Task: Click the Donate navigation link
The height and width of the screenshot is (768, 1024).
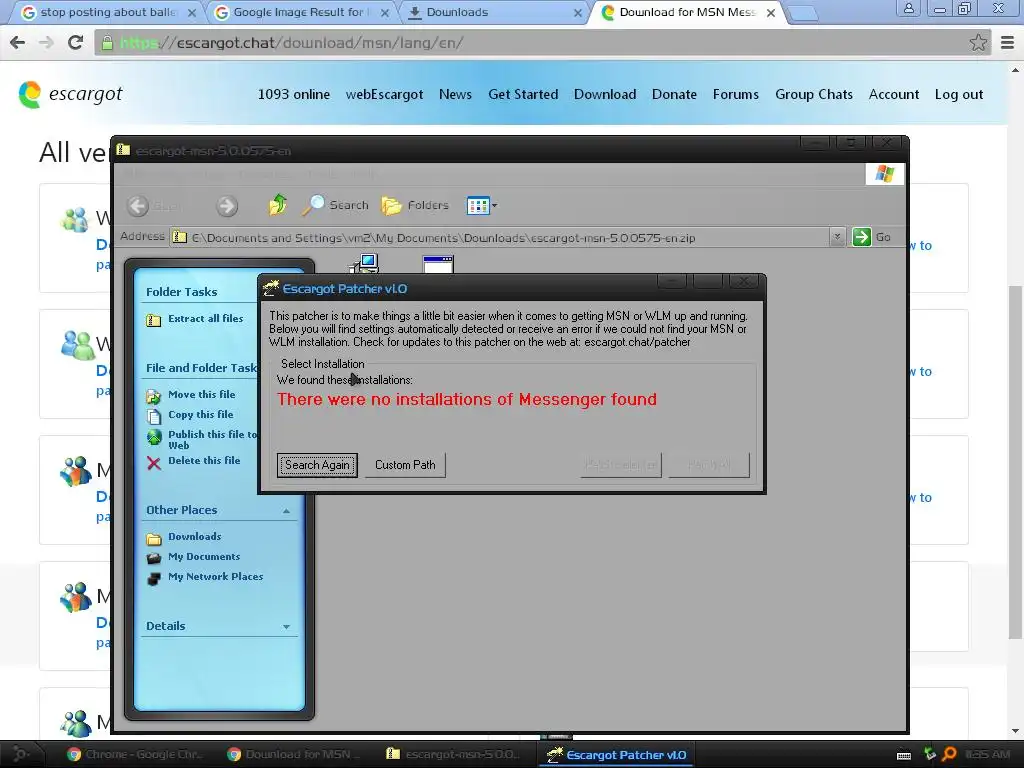Action: [674, 95]
